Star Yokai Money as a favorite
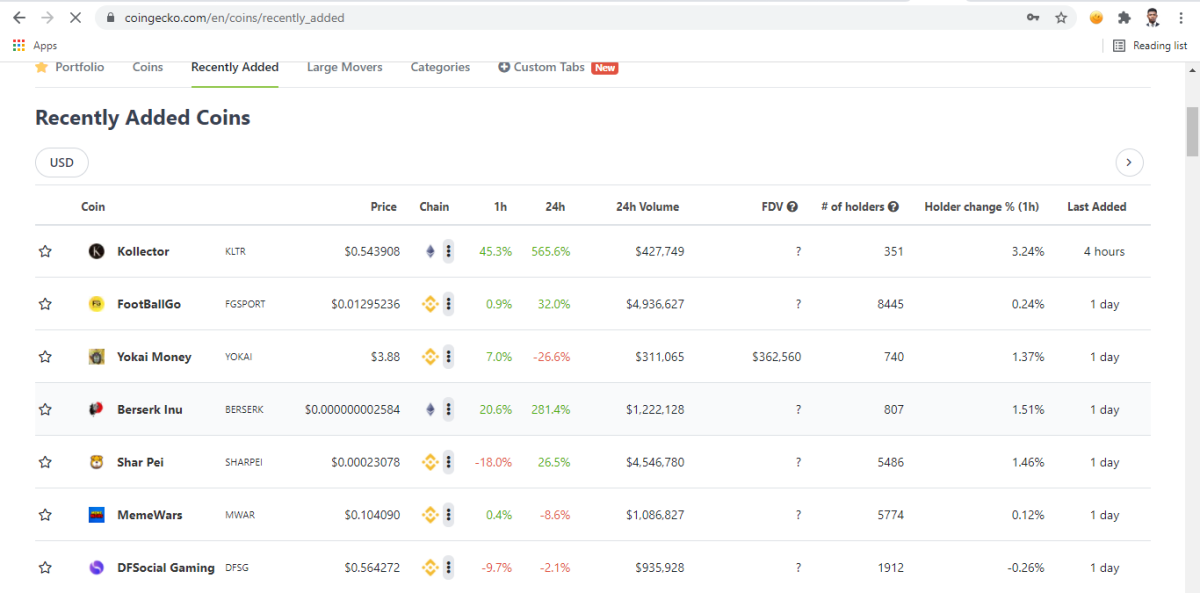The width and height of the screenshot is (1200, 593). (45, 357)
